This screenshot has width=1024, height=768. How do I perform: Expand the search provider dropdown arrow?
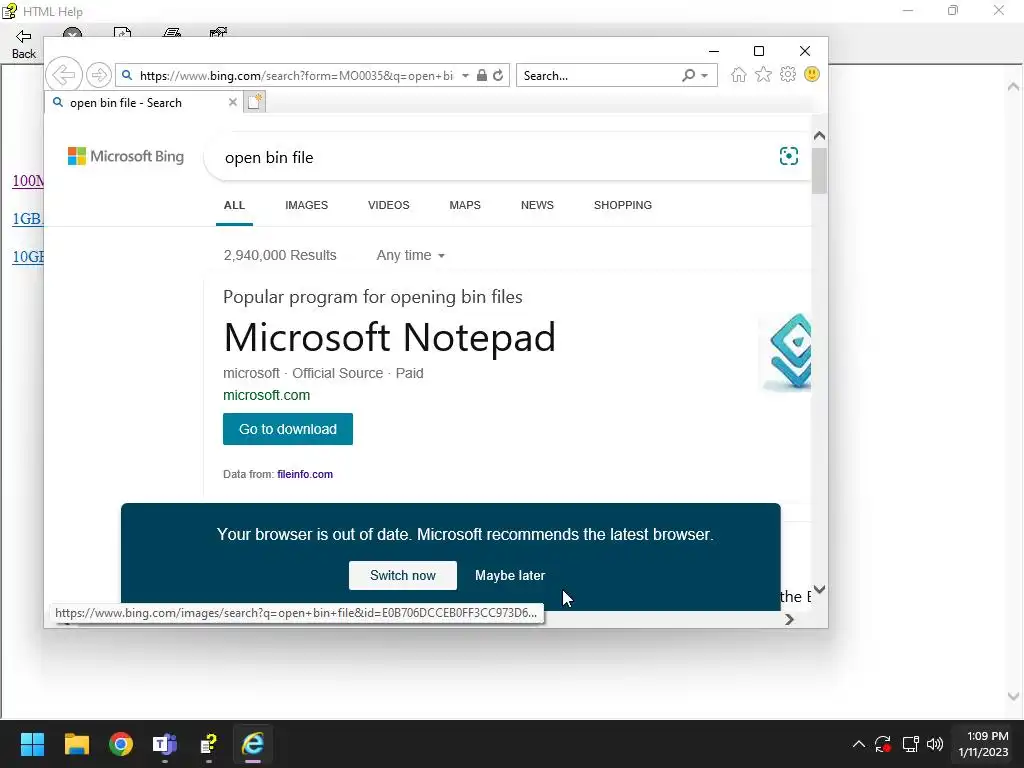tap(705, 76)
